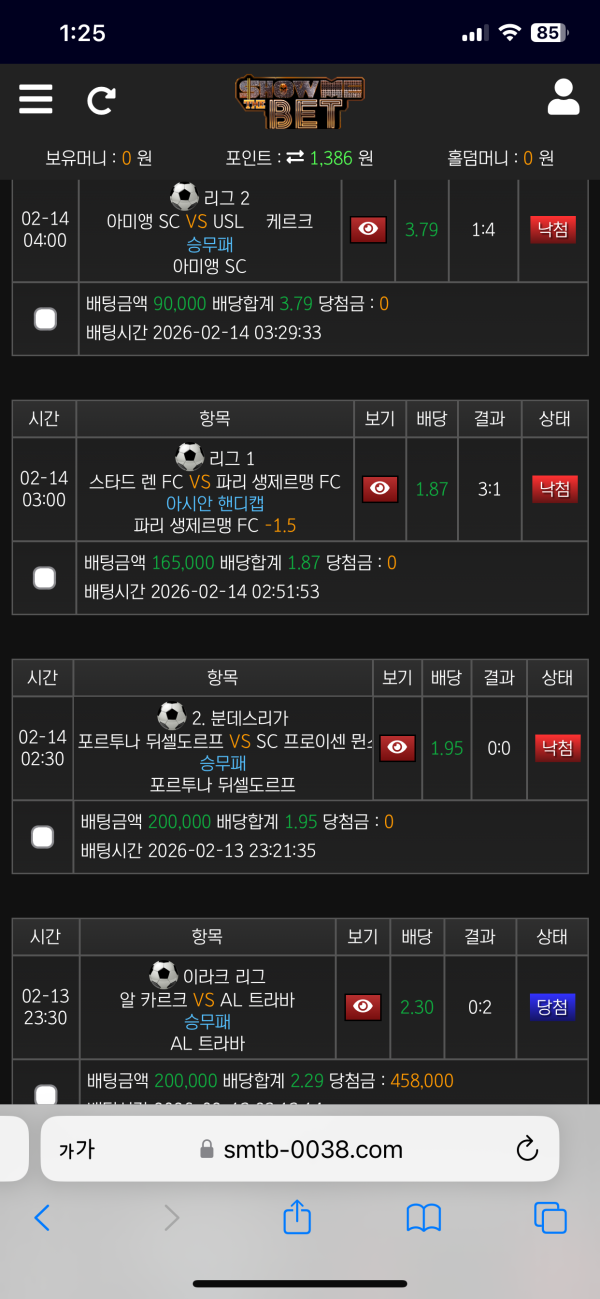Go back to the previous page
This screenshot has height=1299, width=600.
pyautogui.click(x=42, y=1217)
